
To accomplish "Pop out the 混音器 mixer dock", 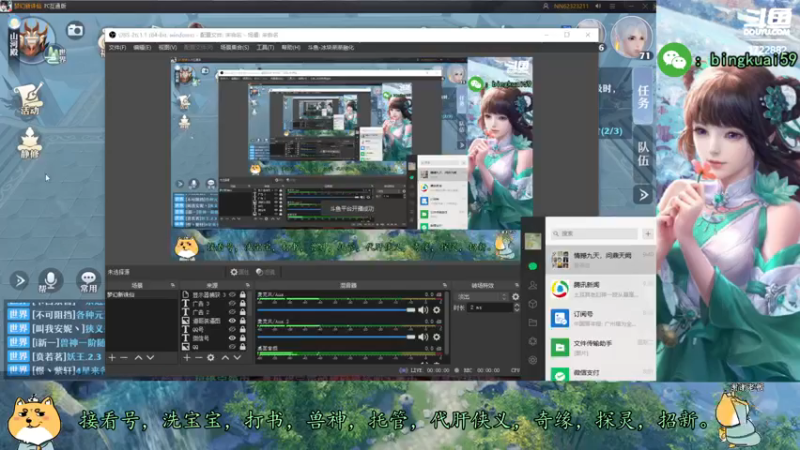I will 445,285.
